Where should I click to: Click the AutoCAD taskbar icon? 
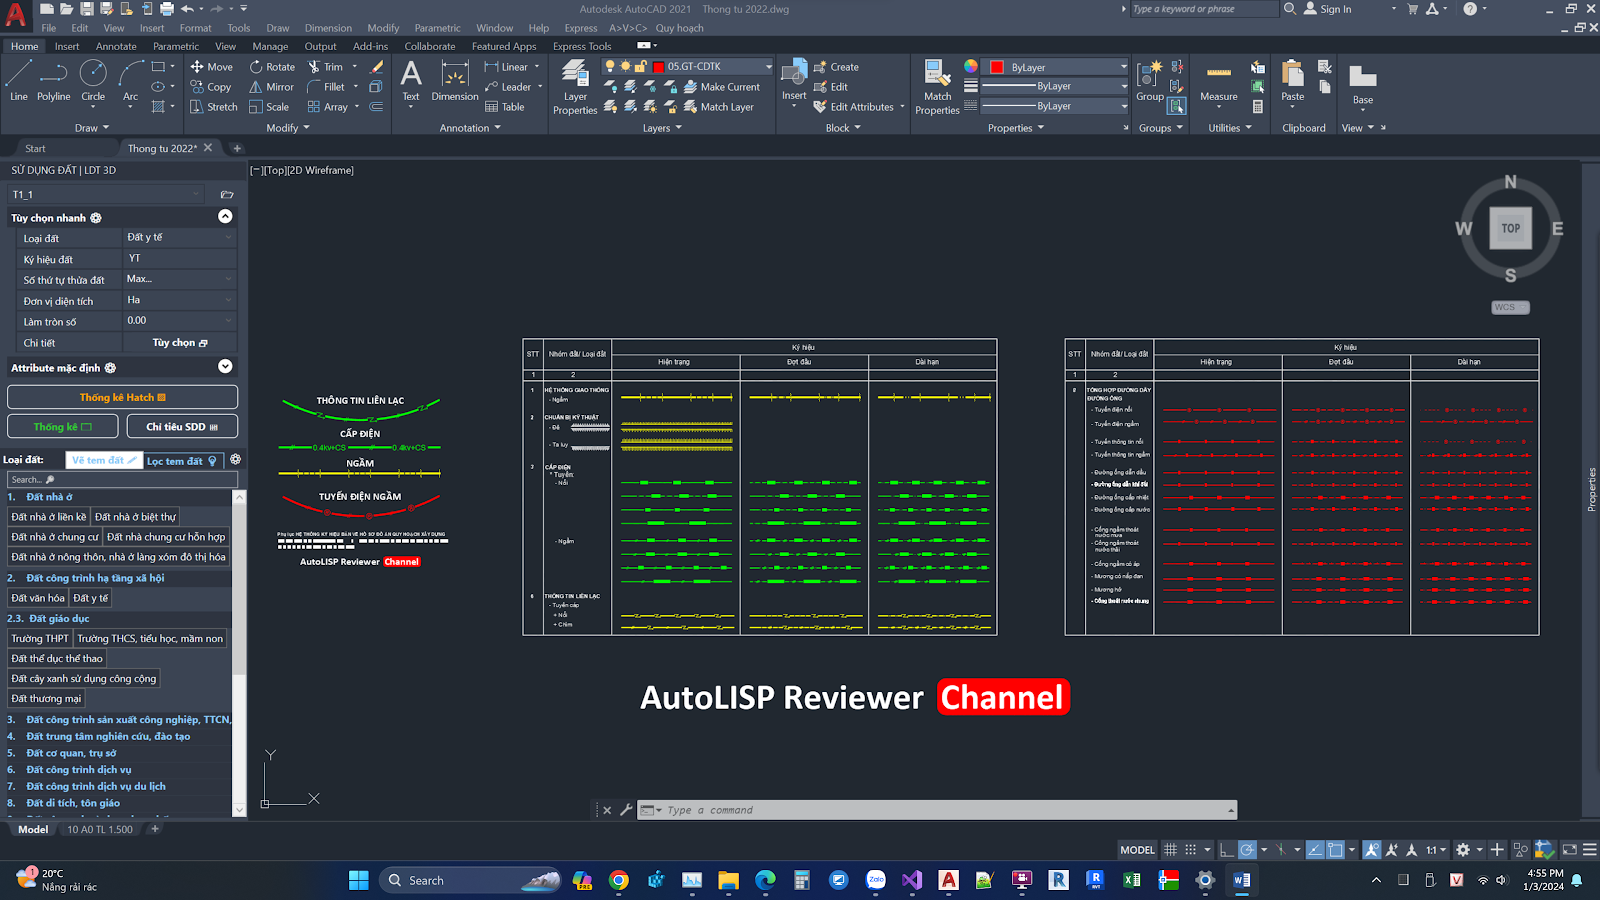point(948,880)
